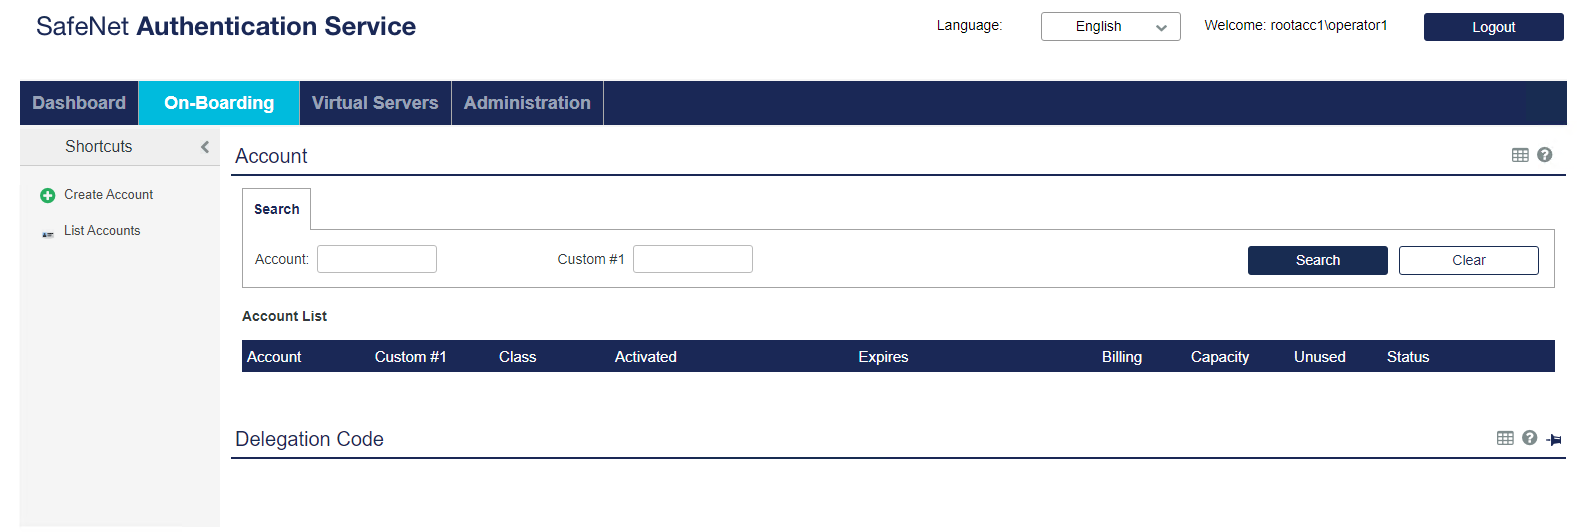Click the List Accounts card icon
This screenshot has width=1577, height=532.
click(x=48, y=234)
